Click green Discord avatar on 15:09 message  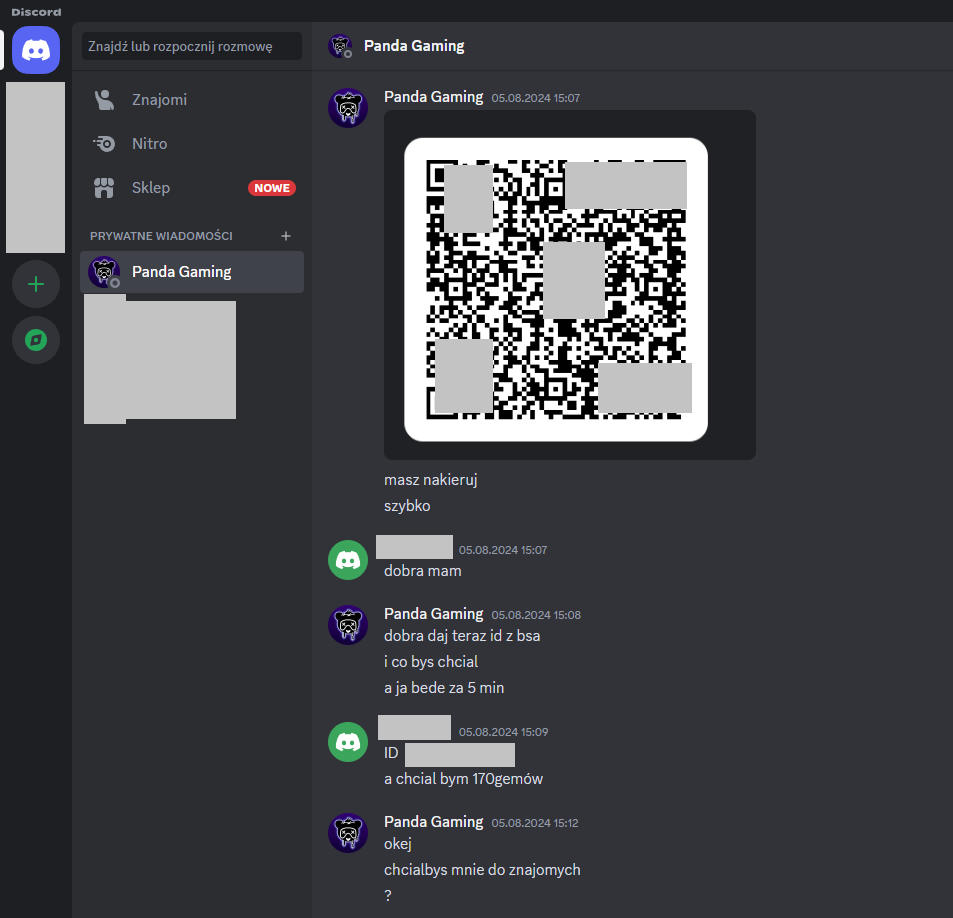point(348,742)
